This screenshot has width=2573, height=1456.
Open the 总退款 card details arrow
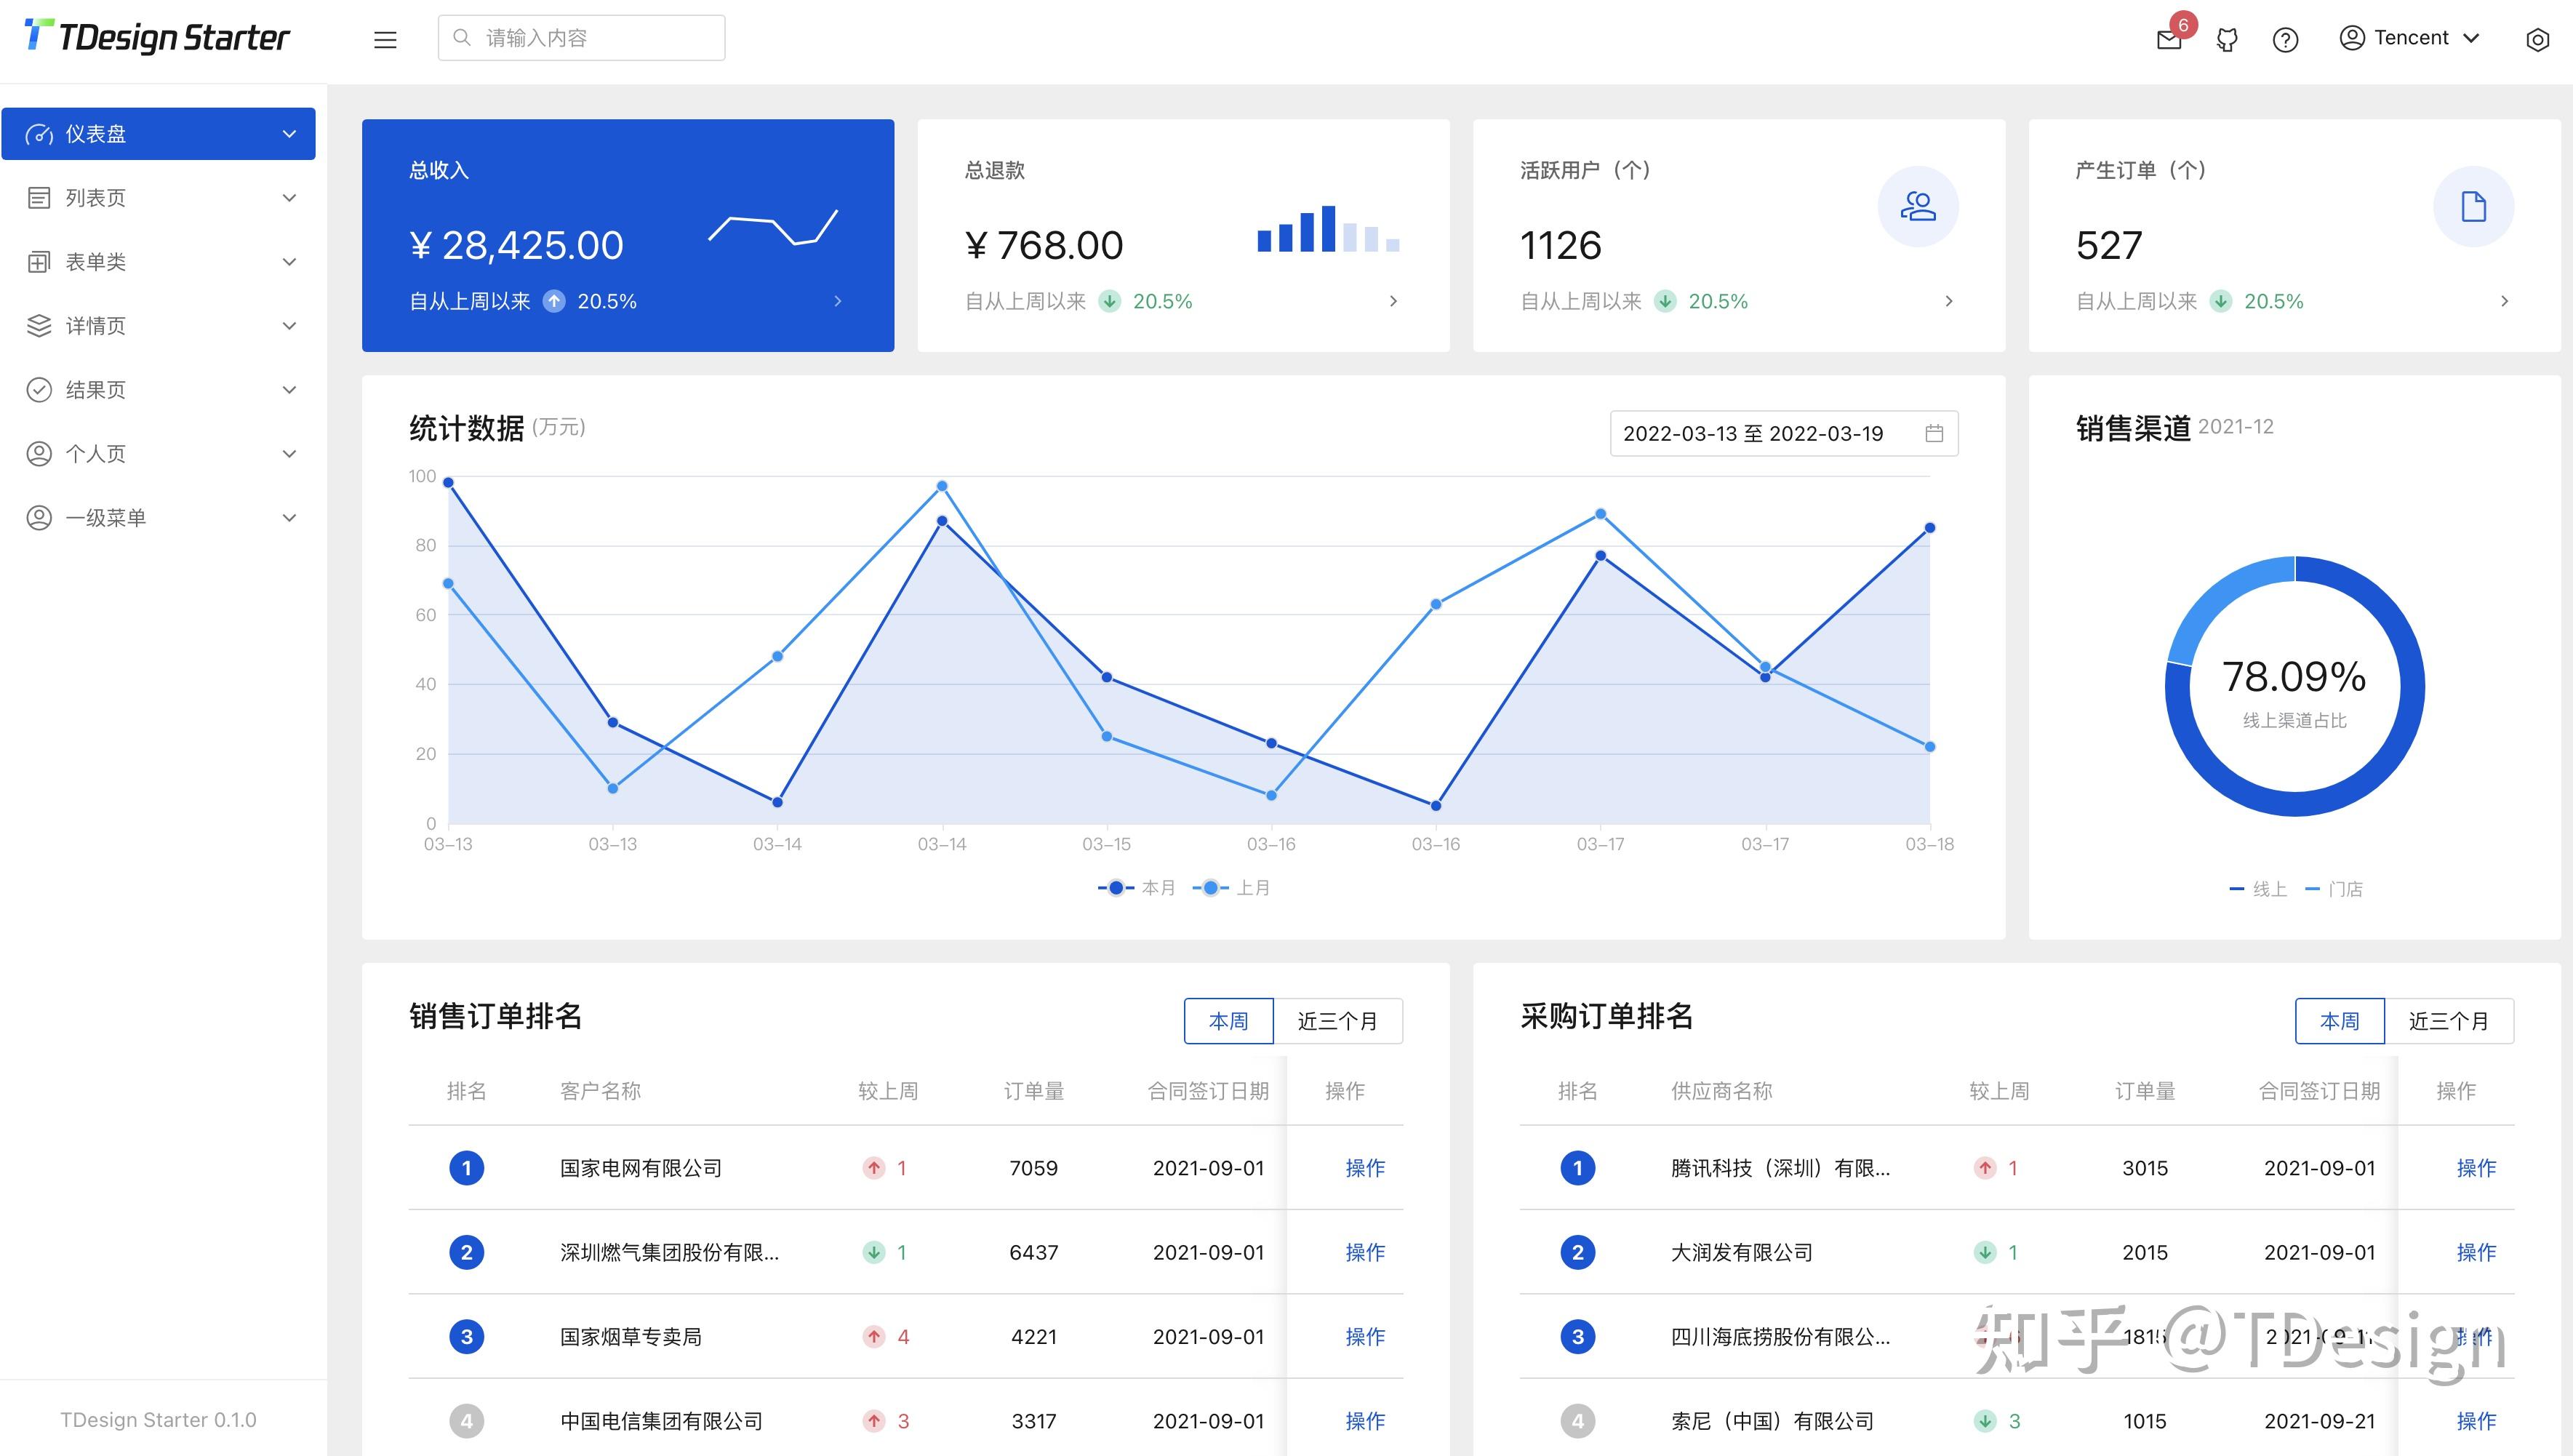[1393, 301]
